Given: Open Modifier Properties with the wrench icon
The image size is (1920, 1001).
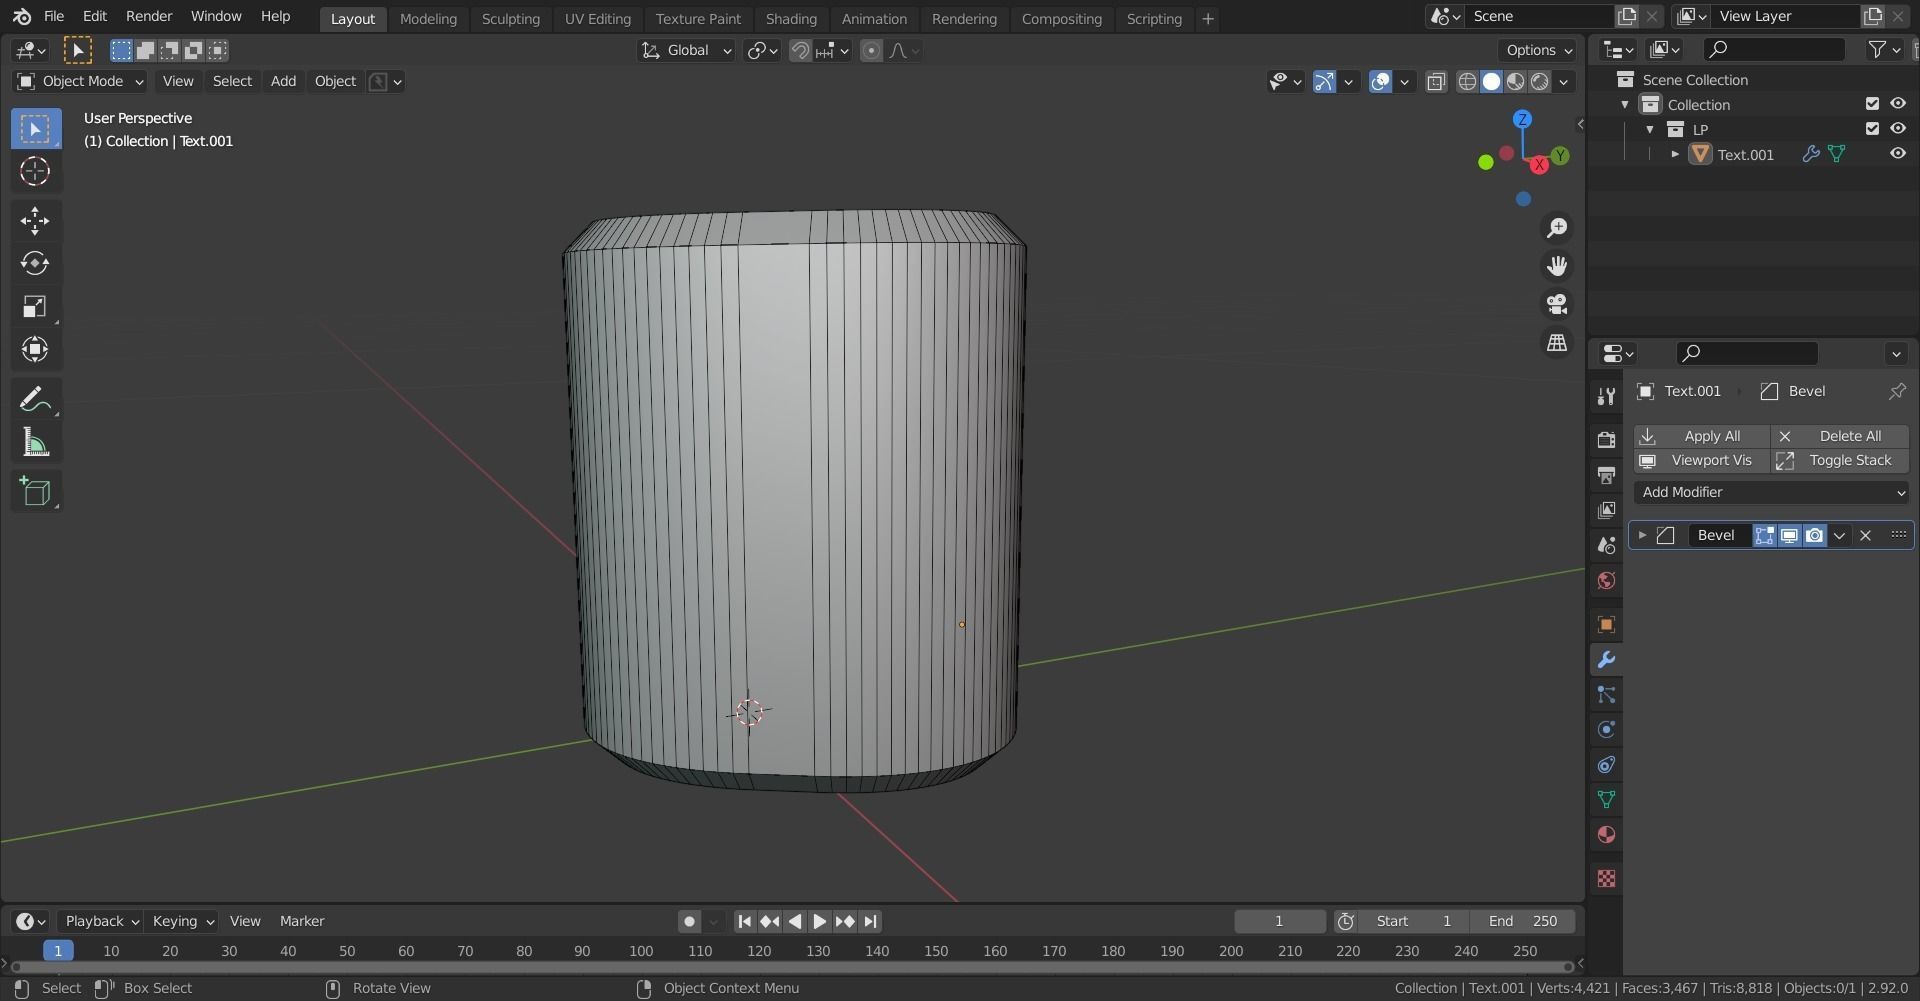Looking at the screenshot, I should (1606, 659).
